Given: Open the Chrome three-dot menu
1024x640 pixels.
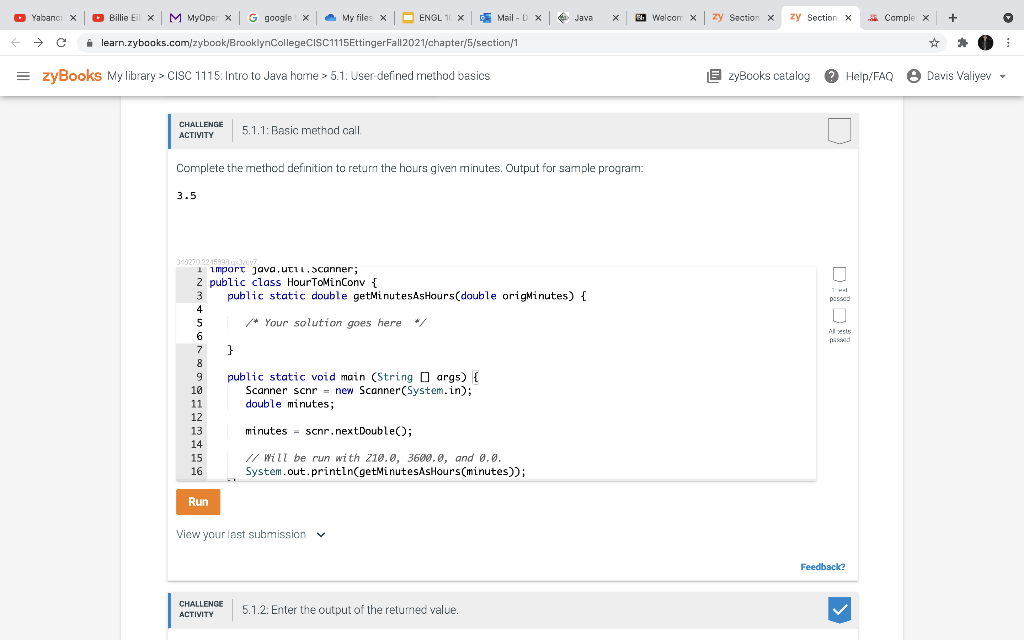Looking at the screenshot, I should coord(1008,42).
